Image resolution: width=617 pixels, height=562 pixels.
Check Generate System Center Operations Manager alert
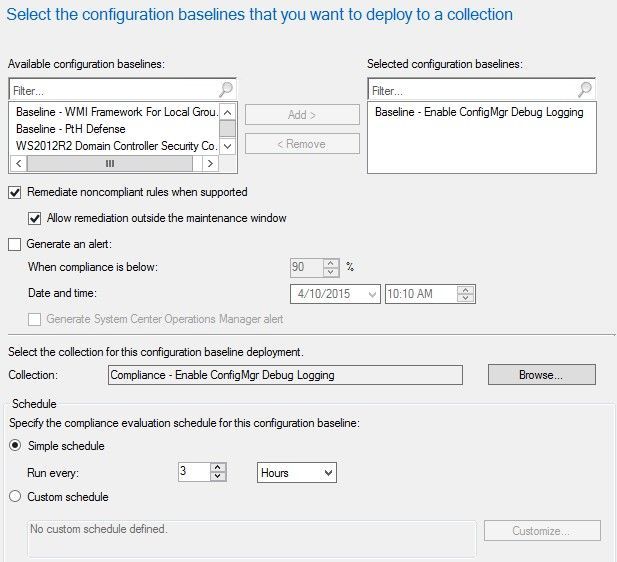(35, 319)
